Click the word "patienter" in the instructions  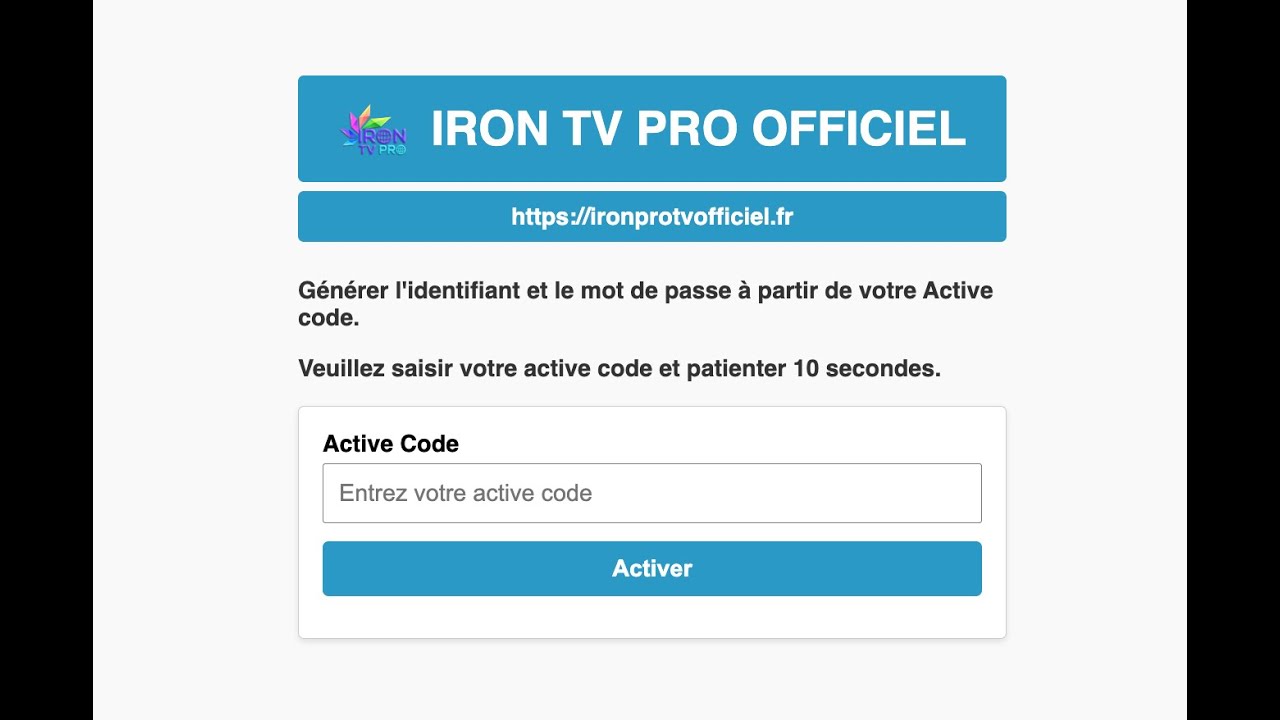pos(736,369)
